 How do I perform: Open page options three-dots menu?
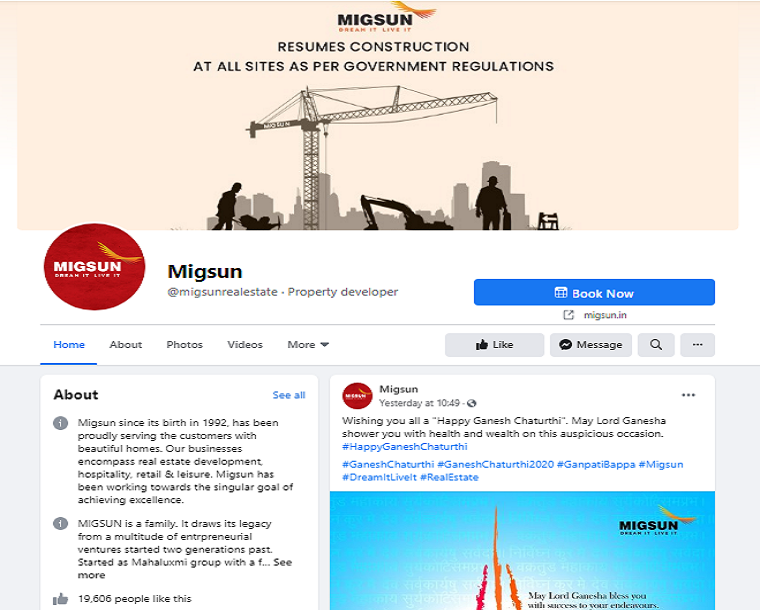[697, 345]
